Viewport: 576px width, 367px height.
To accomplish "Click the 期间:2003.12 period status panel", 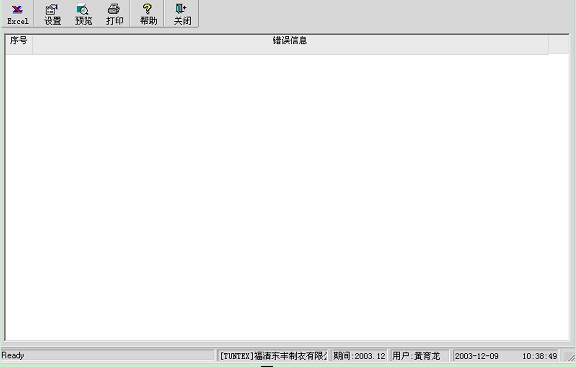I will tap(359, 356).
